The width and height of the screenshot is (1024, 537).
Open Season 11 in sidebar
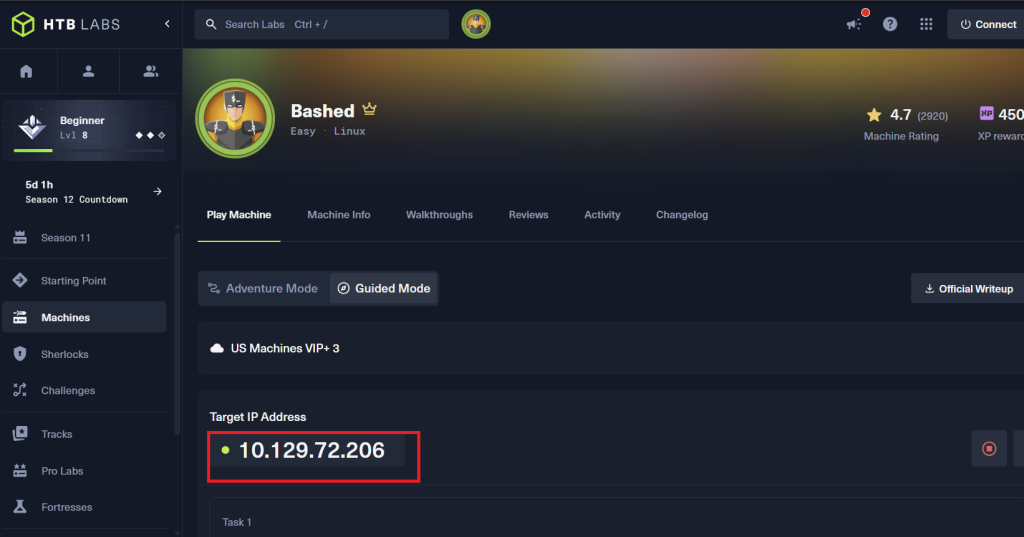tap(84, 238)
